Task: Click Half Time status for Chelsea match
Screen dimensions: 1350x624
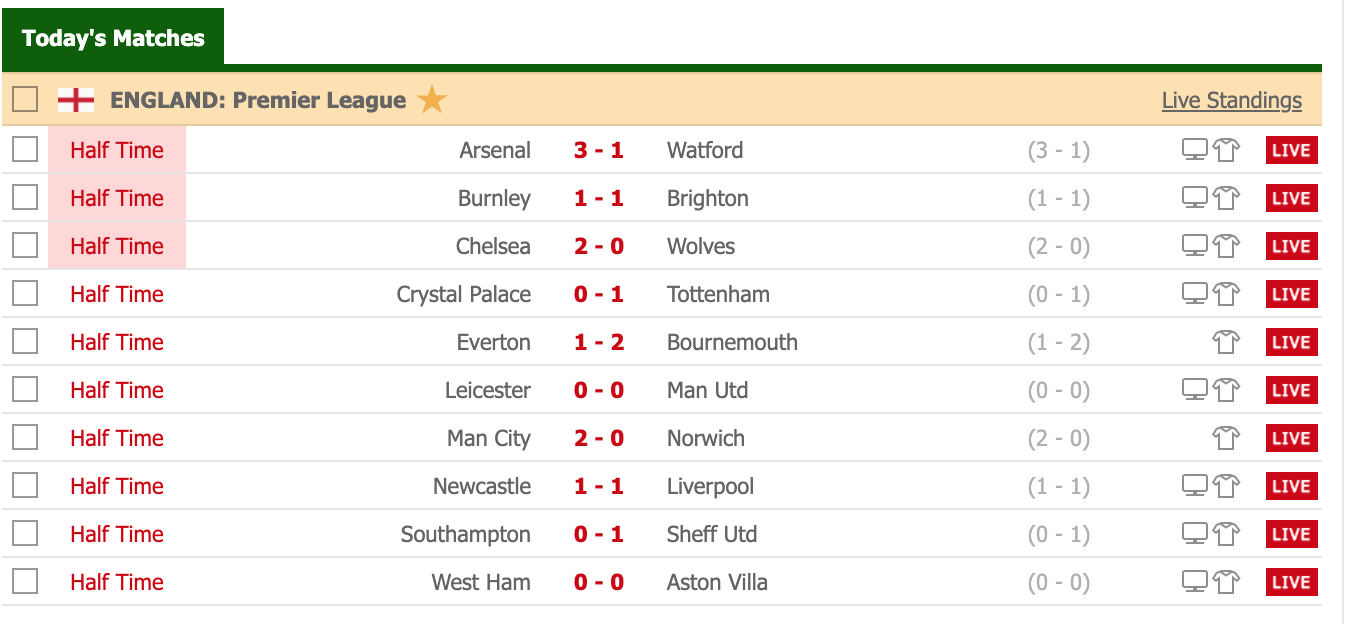Action: pos(117,246)
